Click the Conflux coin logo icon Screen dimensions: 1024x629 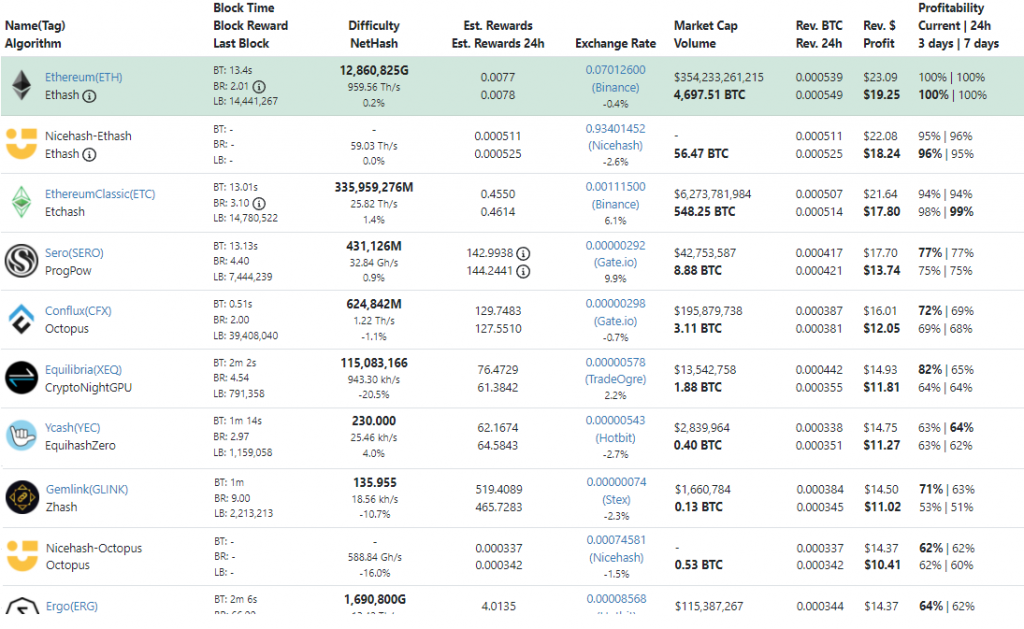(x=21, y=320)
